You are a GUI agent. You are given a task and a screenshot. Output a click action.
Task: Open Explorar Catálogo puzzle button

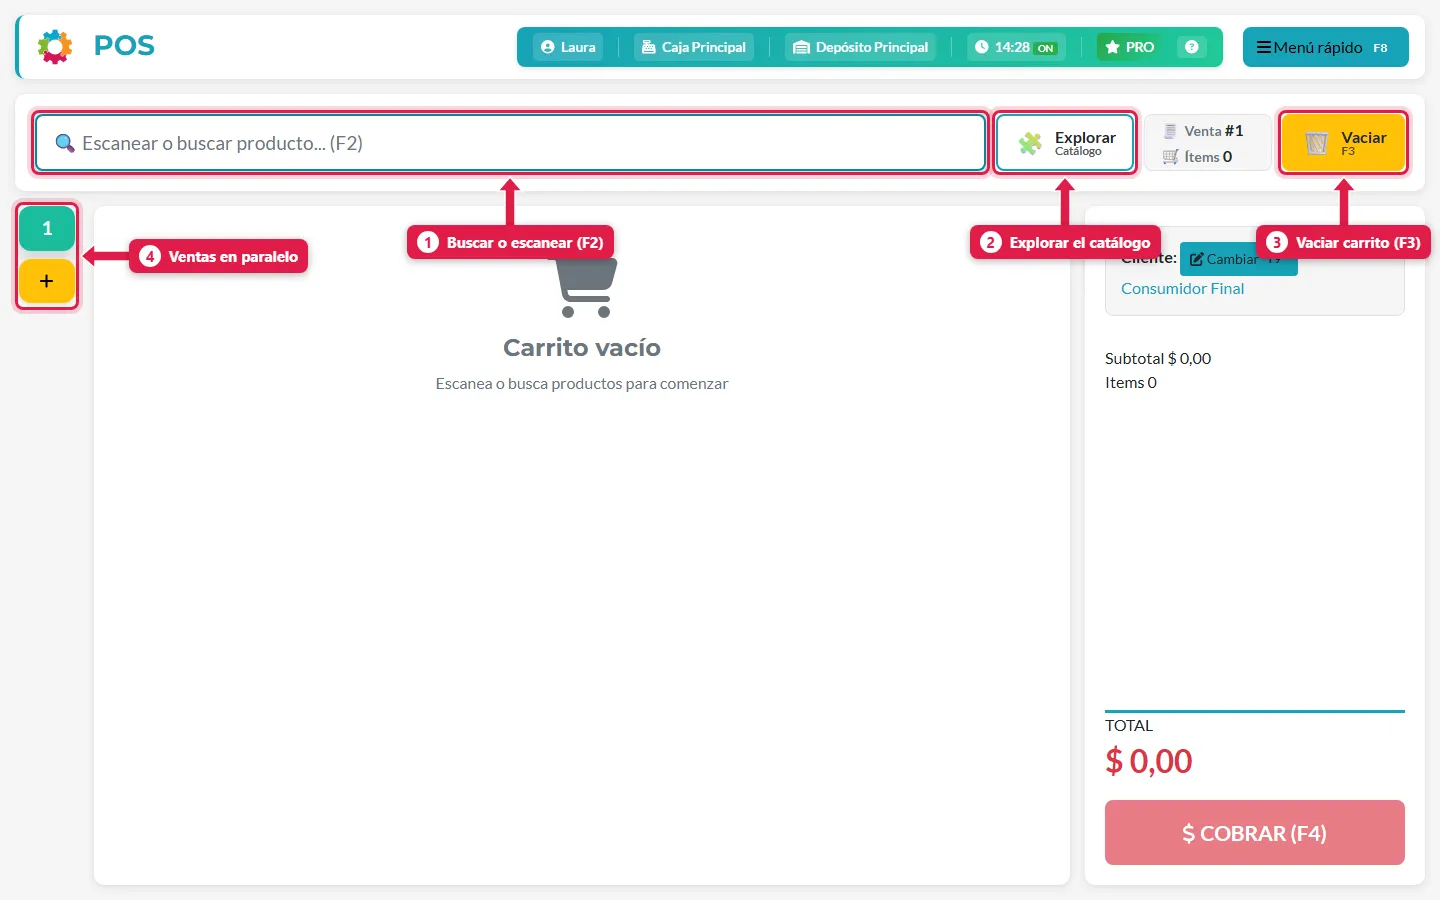[1065, 143]
